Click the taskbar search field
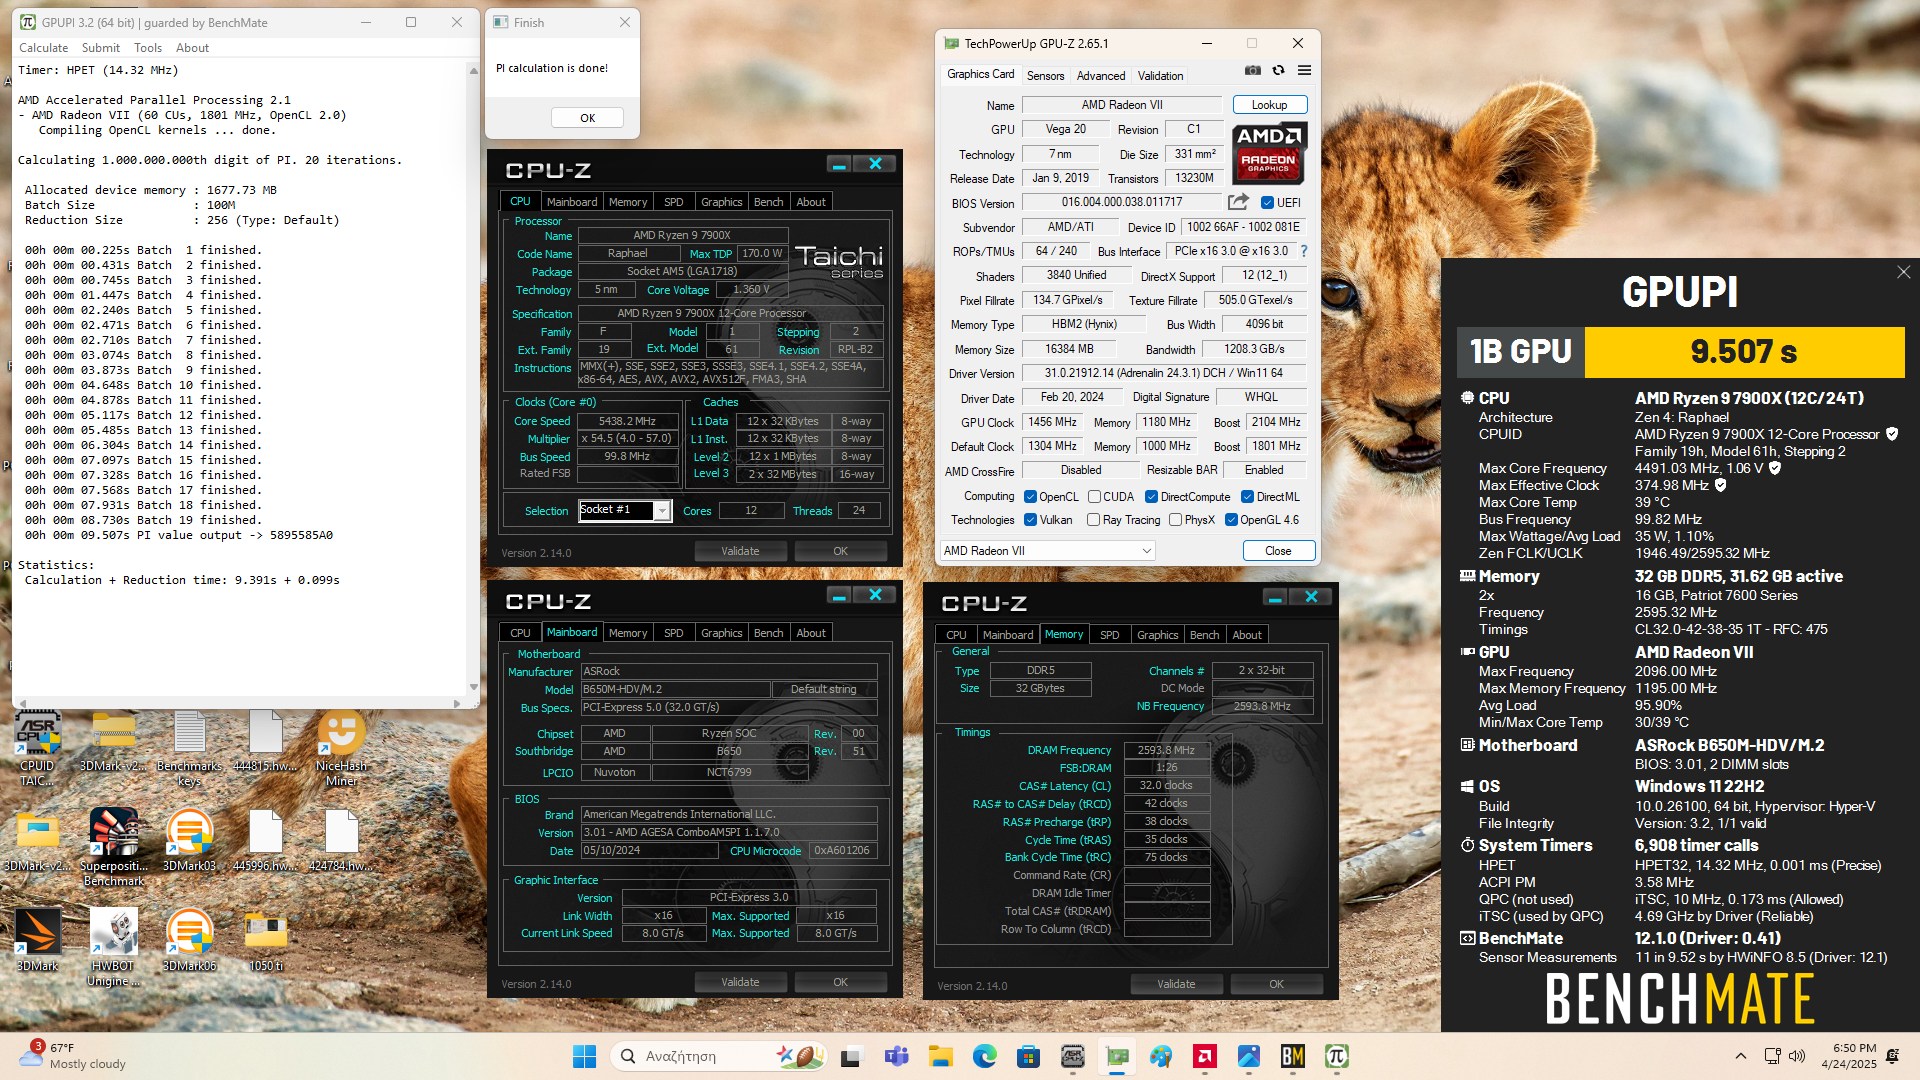This screenshot has width=1920, height=1080. 719,1056
